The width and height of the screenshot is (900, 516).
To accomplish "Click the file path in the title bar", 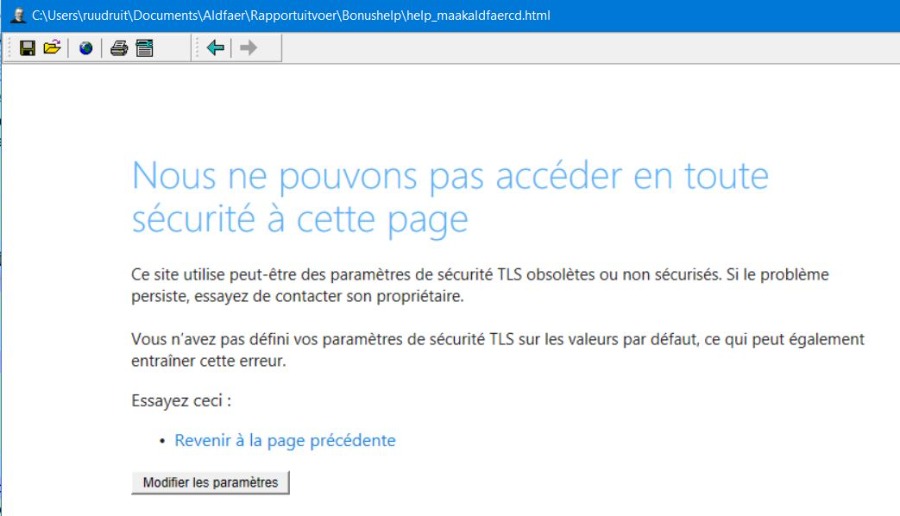I will [x=290, y=16].
